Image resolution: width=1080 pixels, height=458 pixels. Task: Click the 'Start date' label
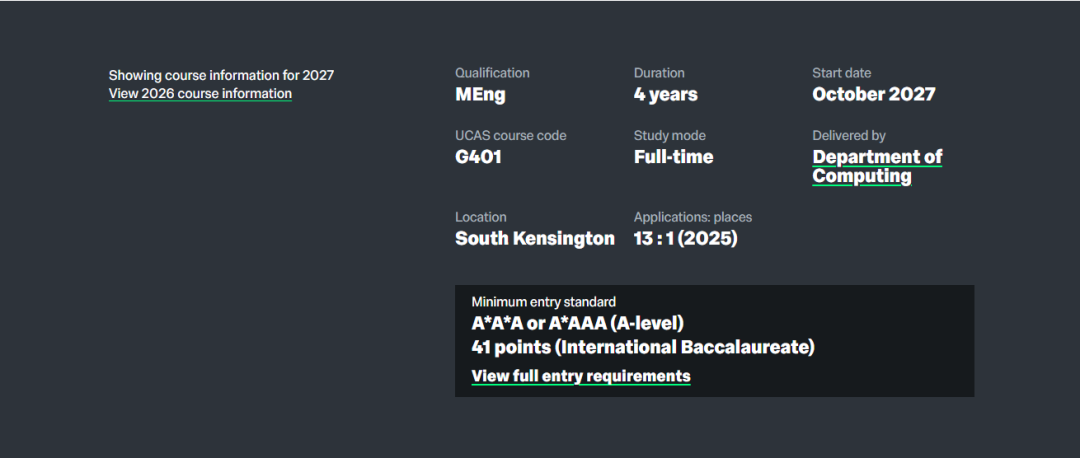(841, 73)
